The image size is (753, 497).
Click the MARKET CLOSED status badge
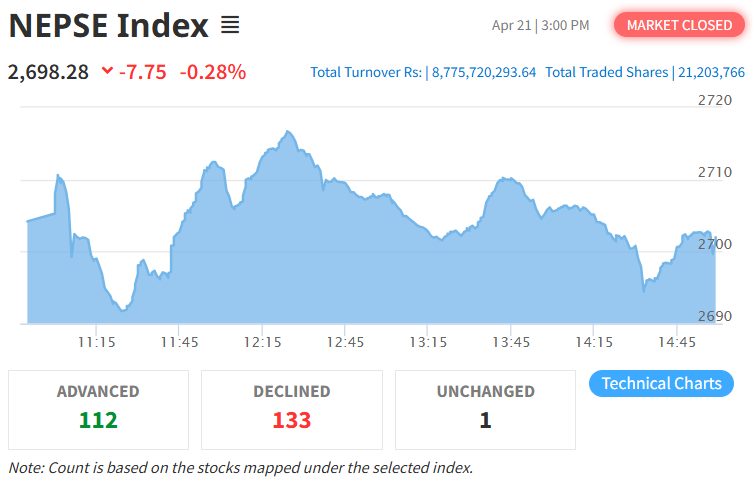[679, 25]
